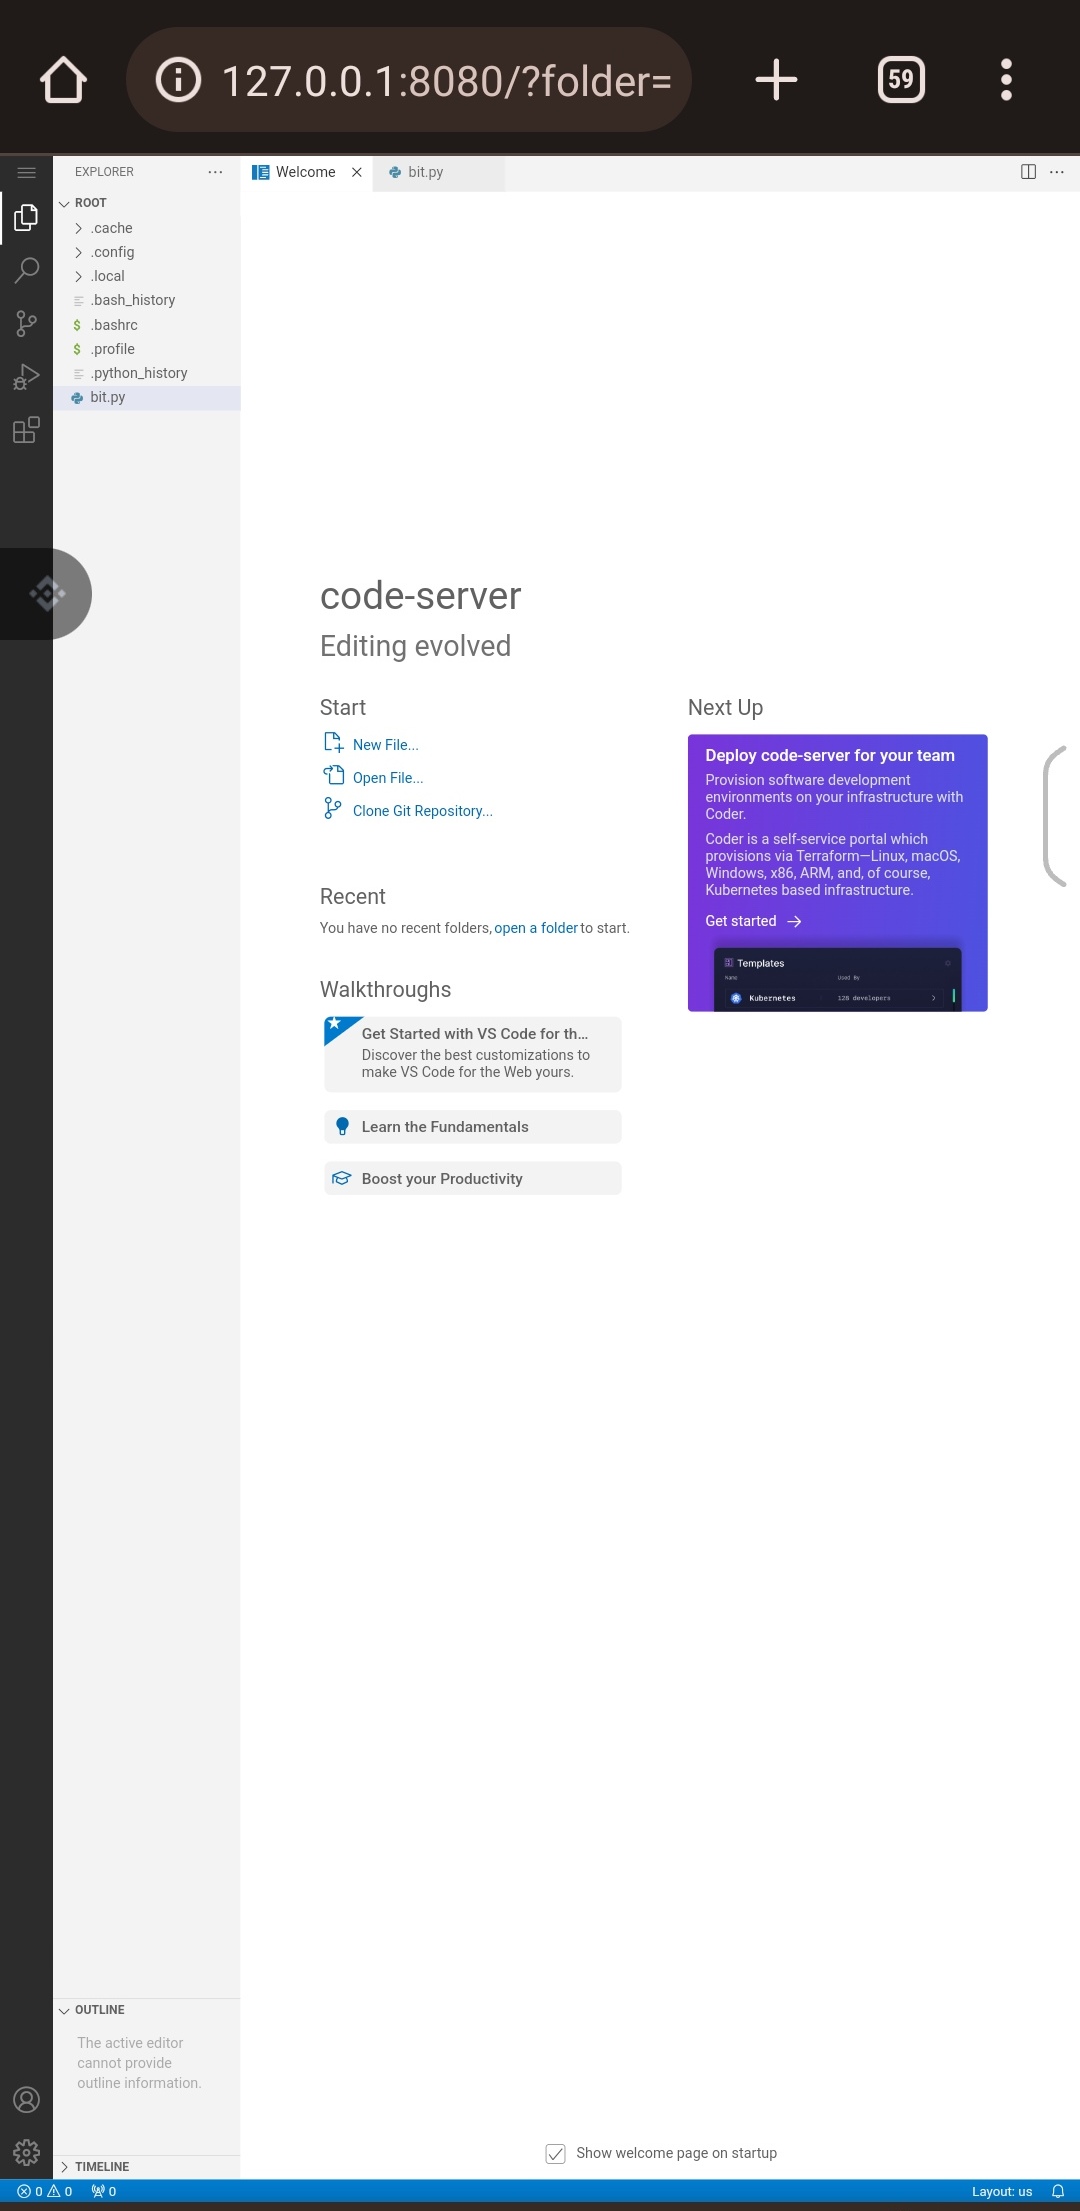Viewport: 1080px width, 2211px height.
Task: Select bit.py in the file tree
Action: tap(147, 397)
